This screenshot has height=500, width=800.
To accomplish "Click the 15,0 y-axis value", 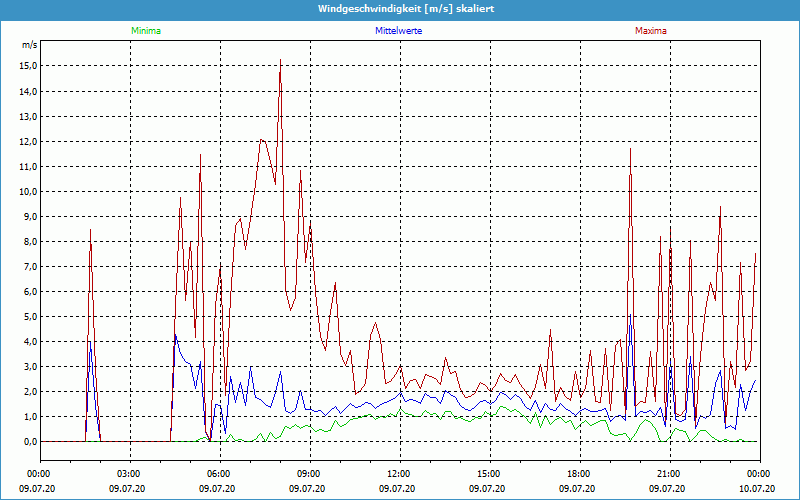I will [28, 66].
